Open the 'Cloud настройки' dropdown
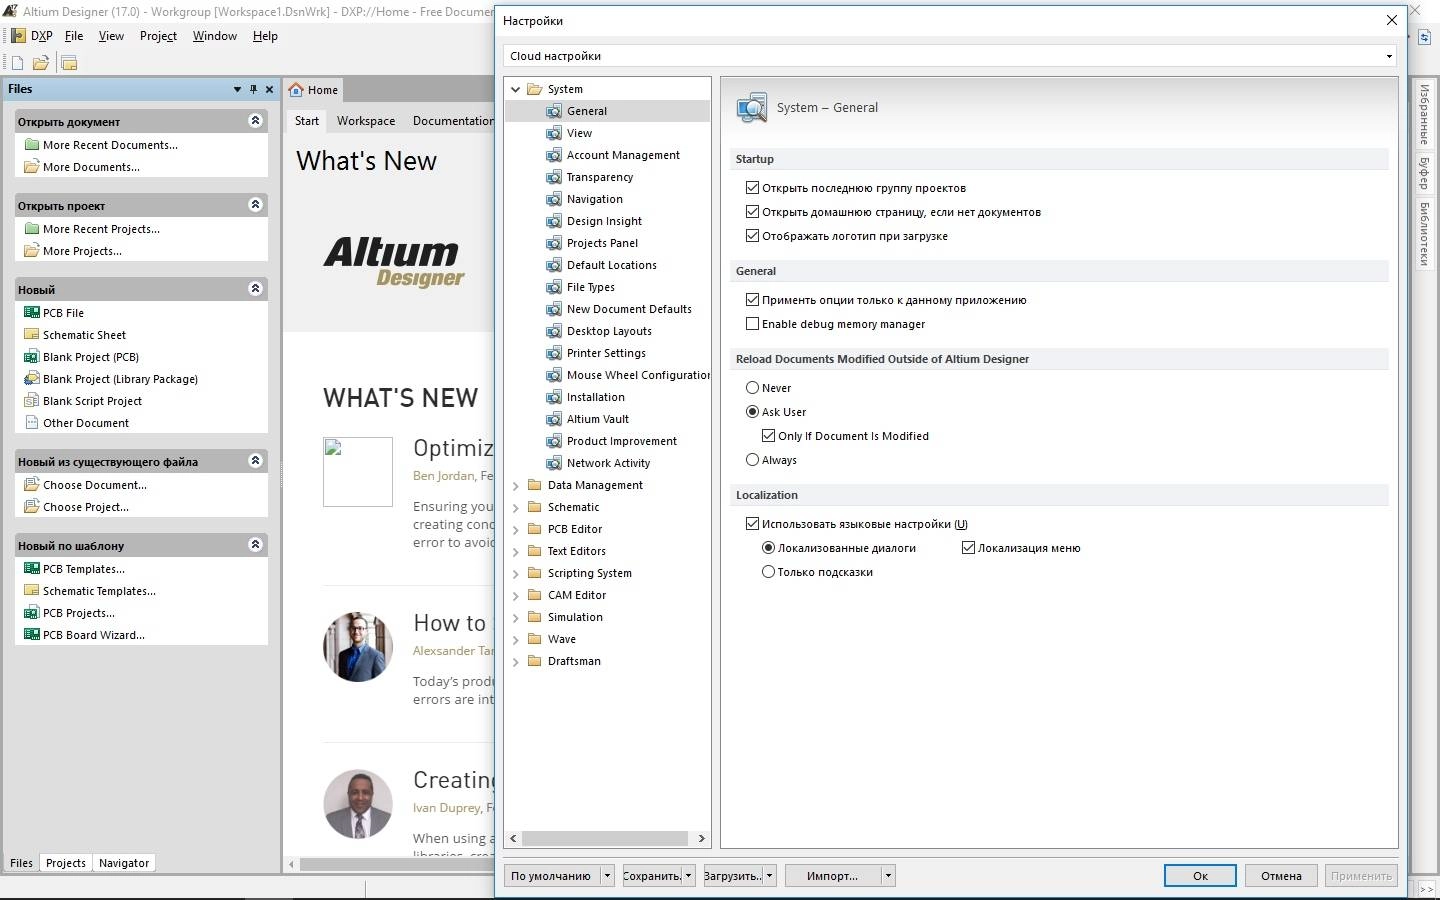This screenshot has width=1440, height=900. (x=950, y=56)
